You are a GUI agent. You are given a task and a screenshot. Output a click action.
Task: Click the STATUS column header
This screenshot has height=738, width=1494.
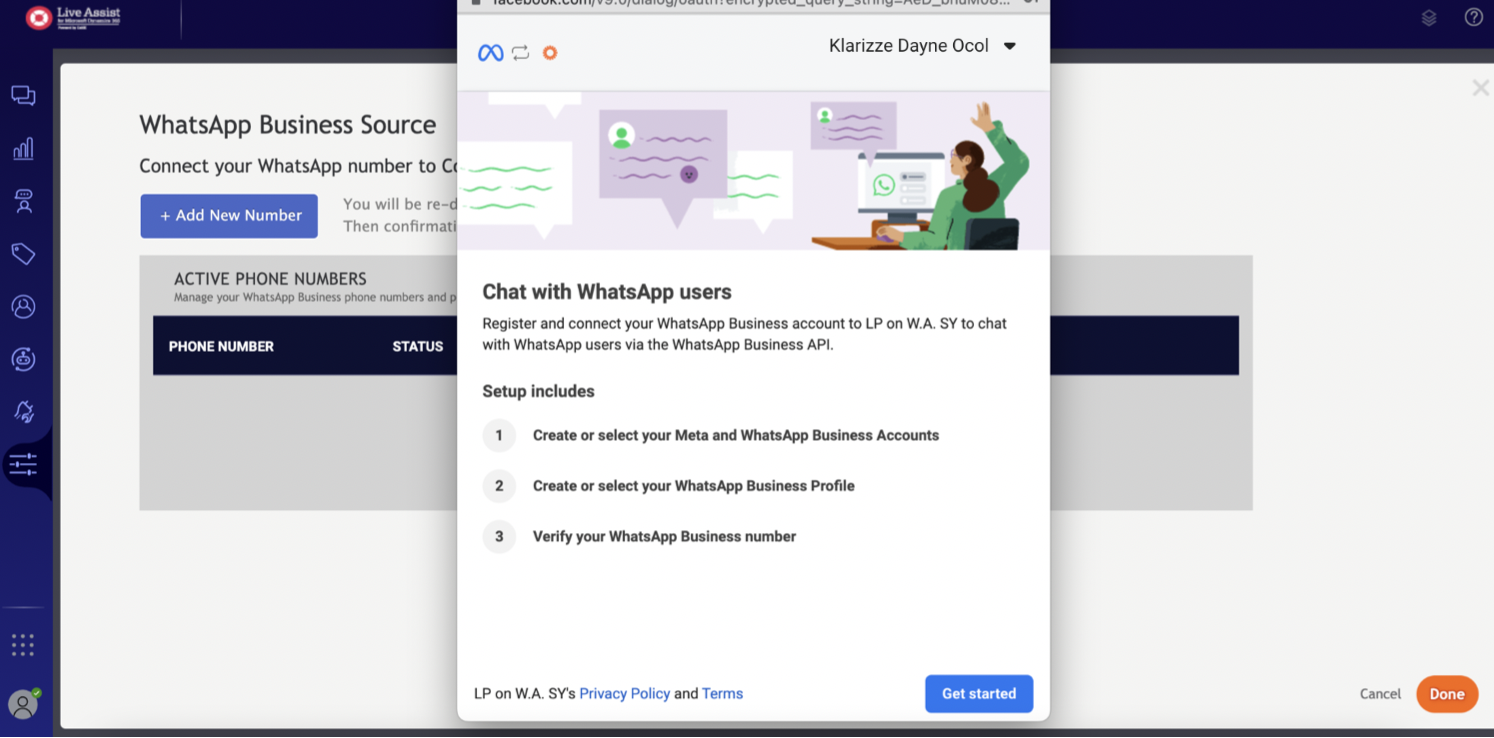[418, 346]
